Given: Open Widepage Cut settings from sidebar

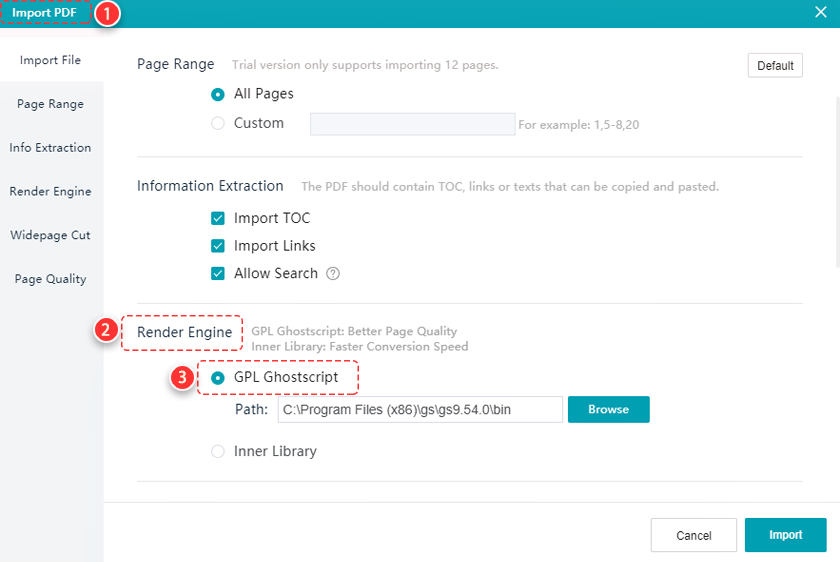Looking at the screenshot, I should click(x=51, y=235).
